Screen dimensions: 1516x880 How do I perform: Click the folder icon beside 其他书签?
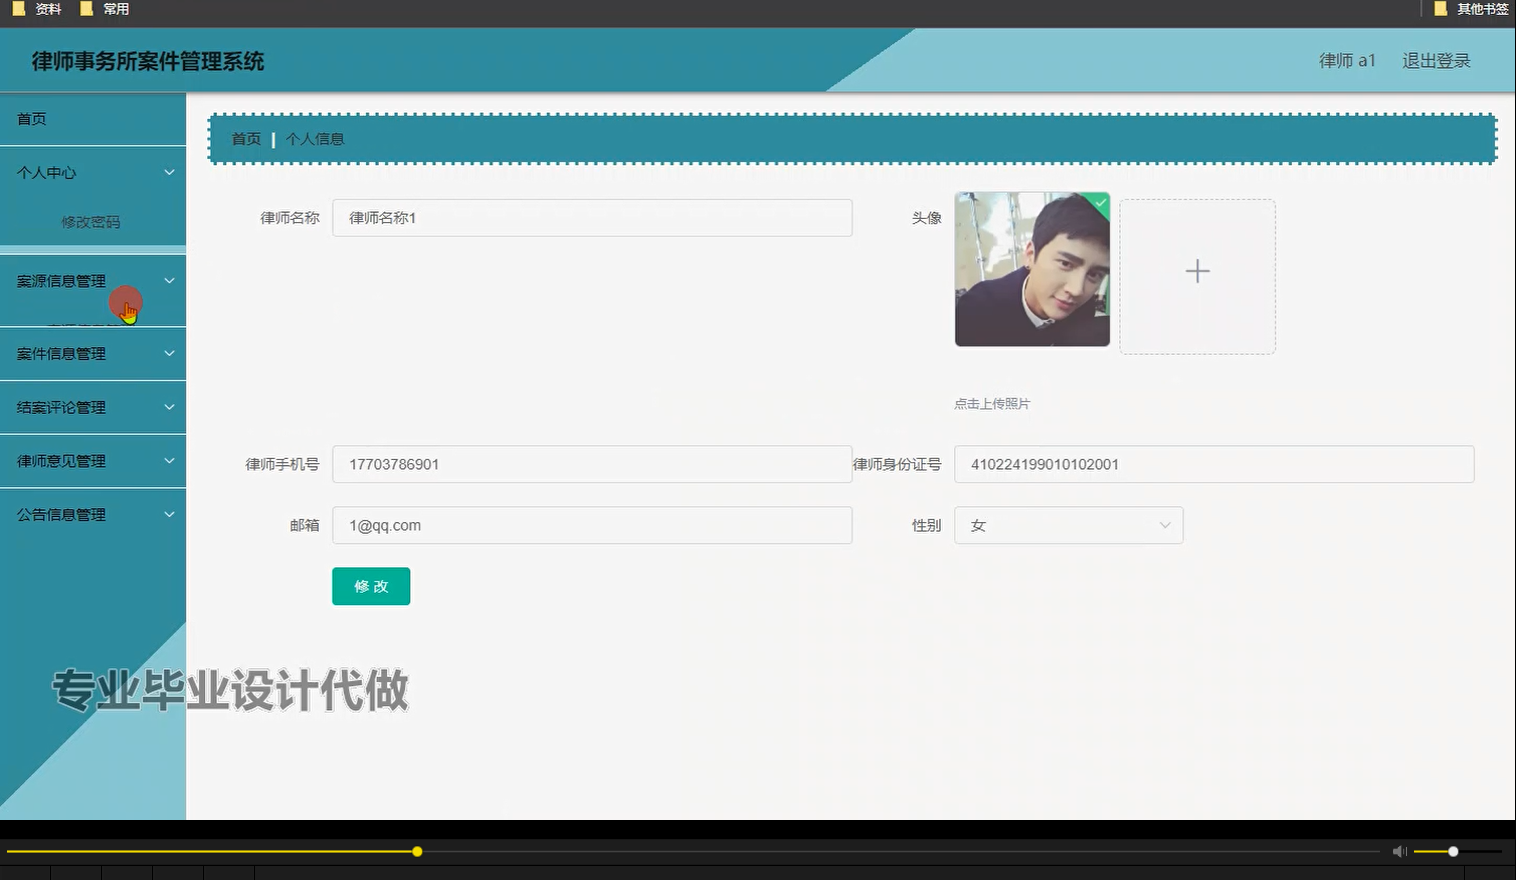1438,8
